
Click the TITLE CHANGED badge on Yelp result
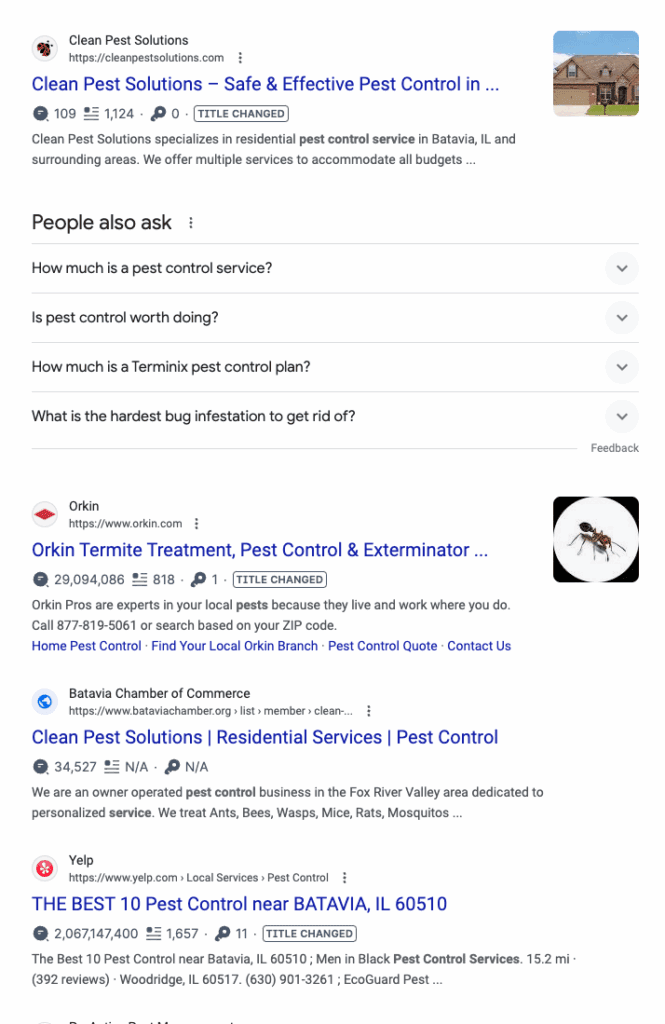coord(310,933)
